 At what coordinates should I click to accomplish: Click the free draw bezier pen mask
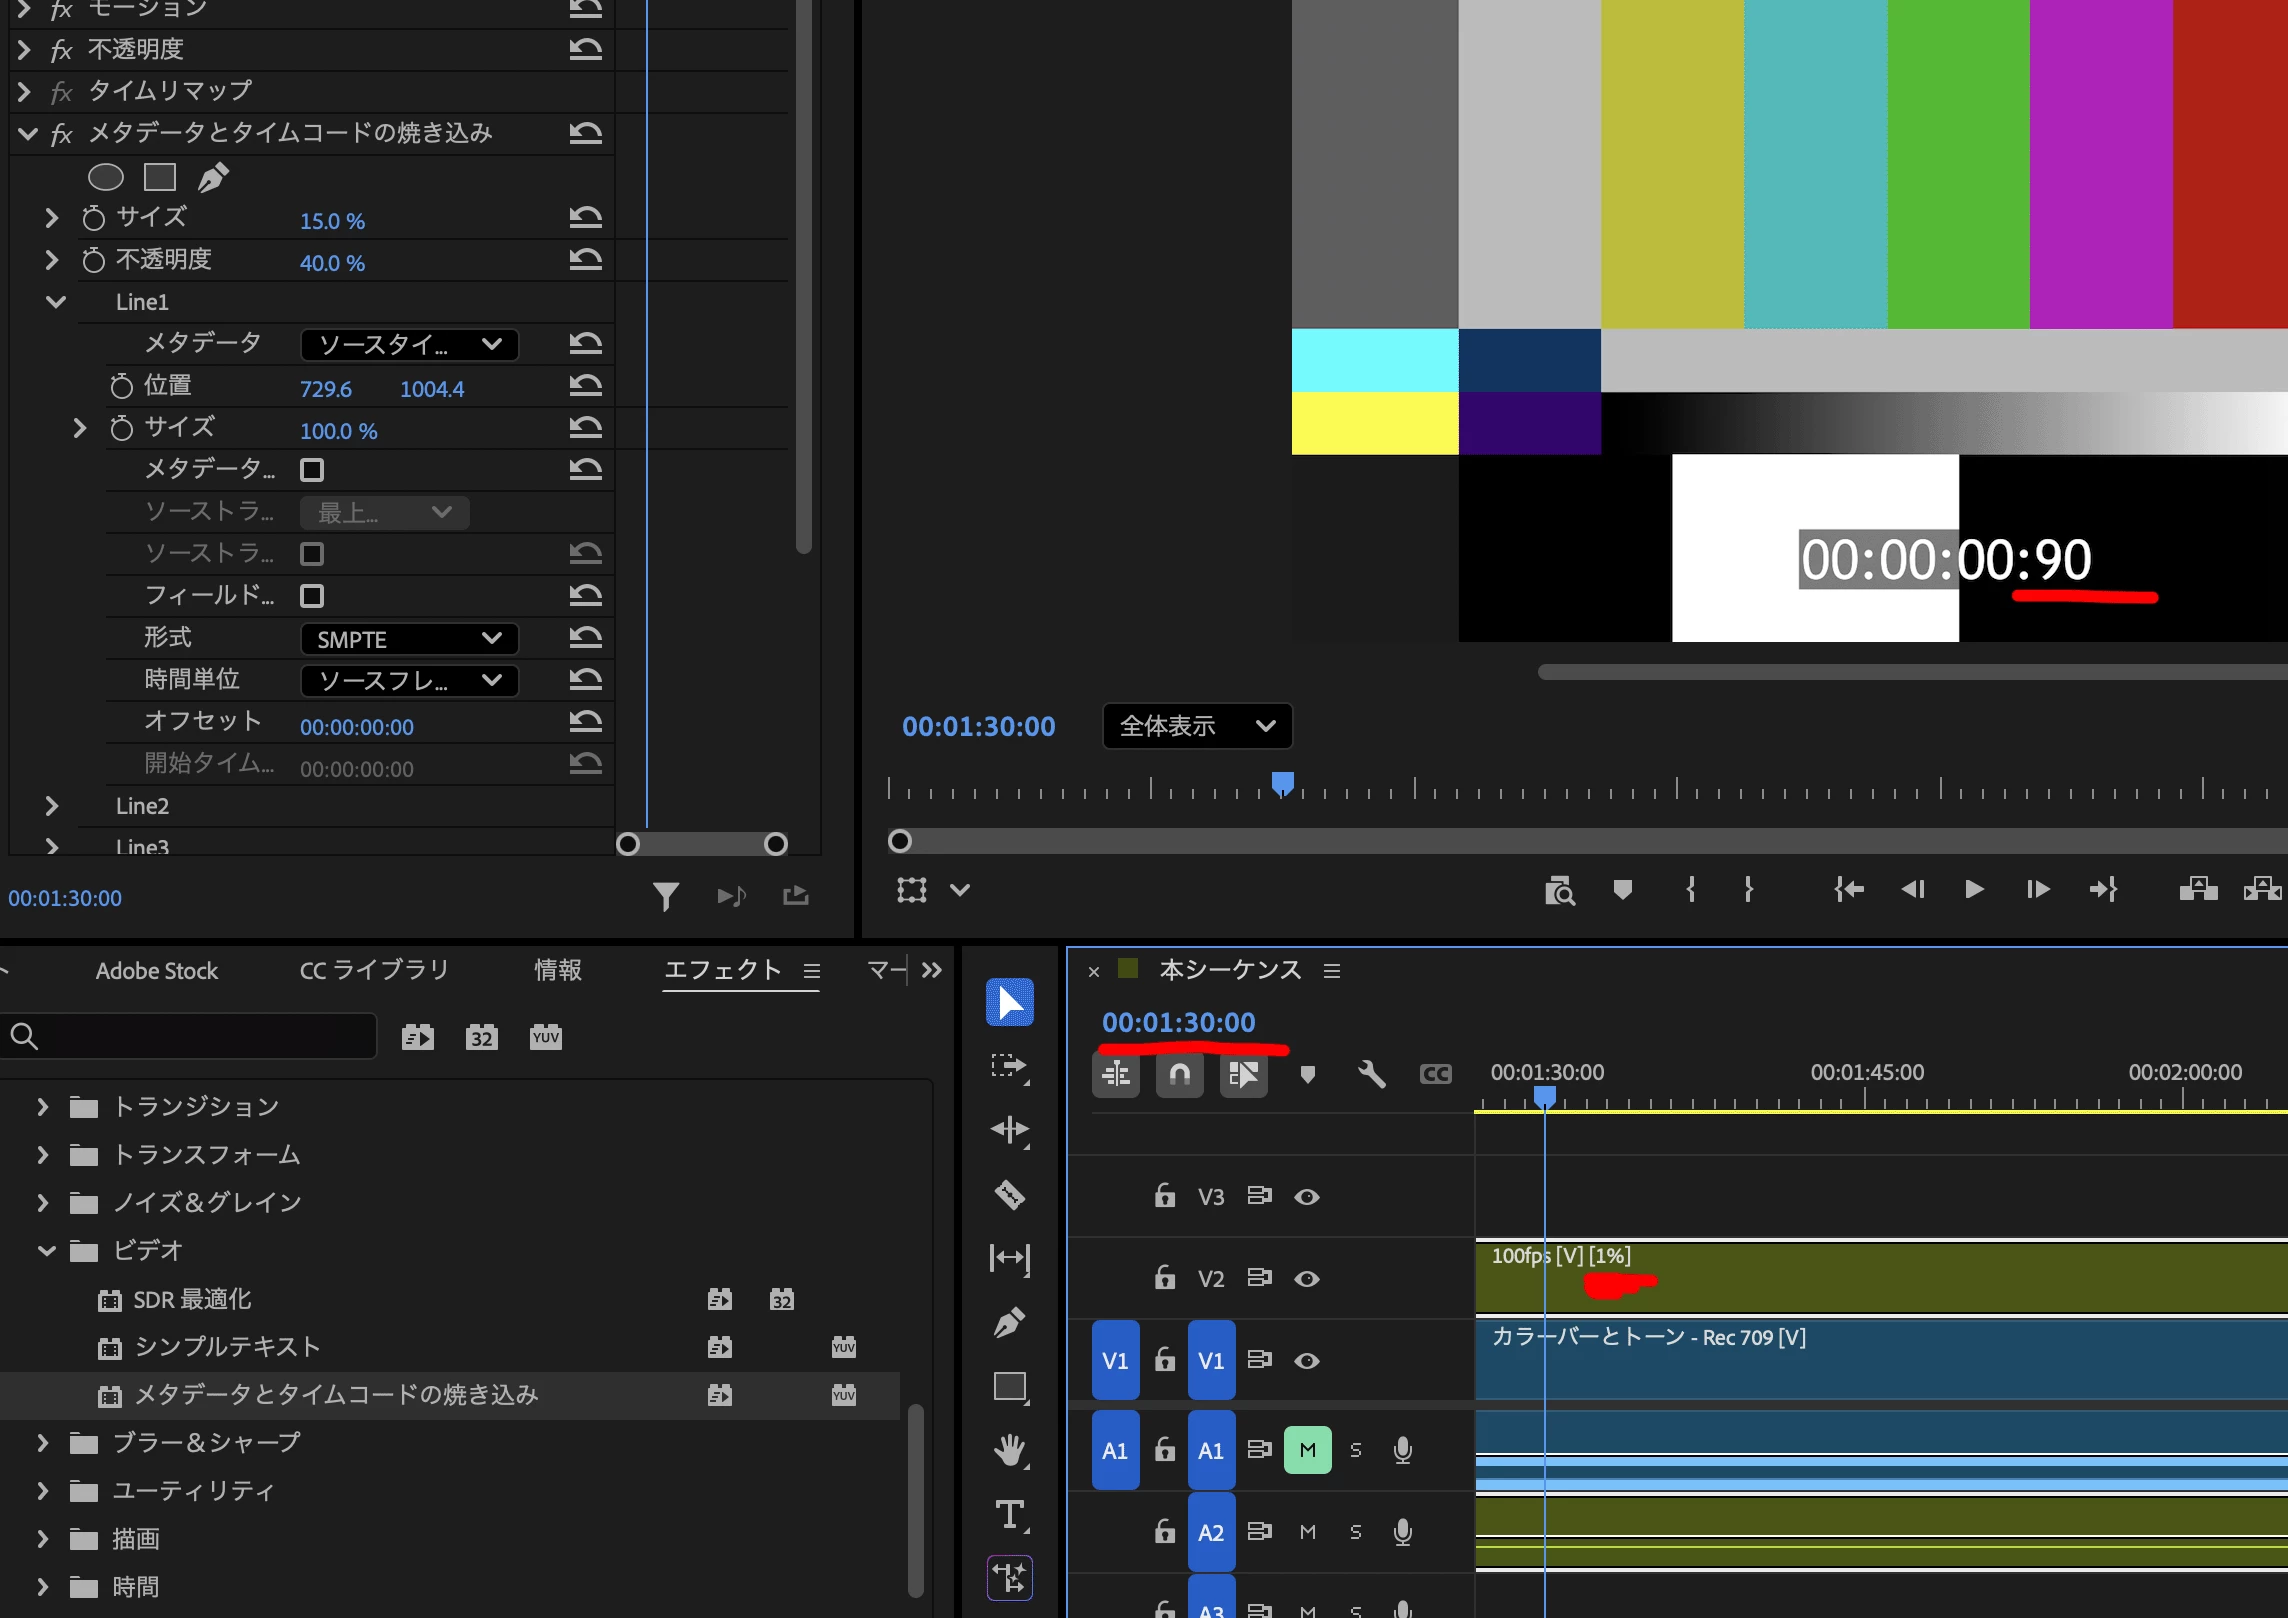click(x=213, y=177)
